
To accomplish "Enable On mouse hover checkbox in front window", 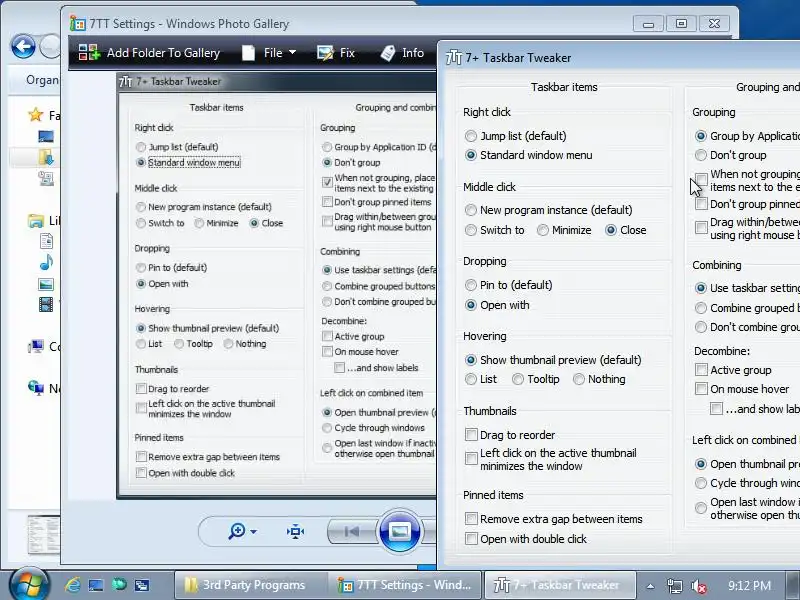I will (702, 389).
